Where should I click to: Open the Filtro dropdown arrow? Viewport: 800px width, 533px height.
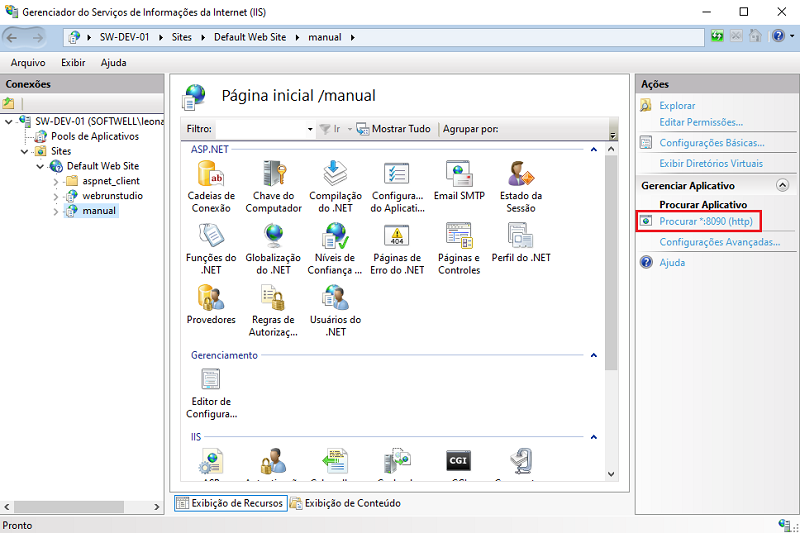coord(310,129)
